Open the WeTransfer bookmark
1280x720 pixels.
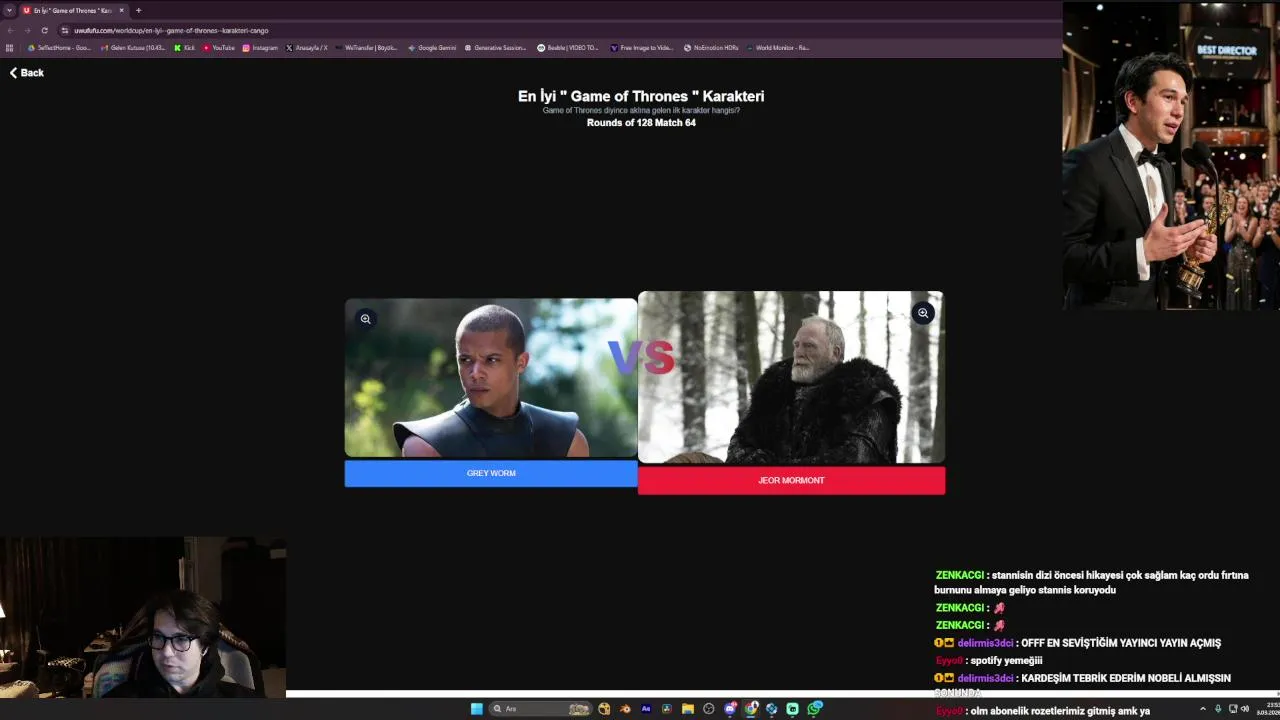(x=366, y=48)
